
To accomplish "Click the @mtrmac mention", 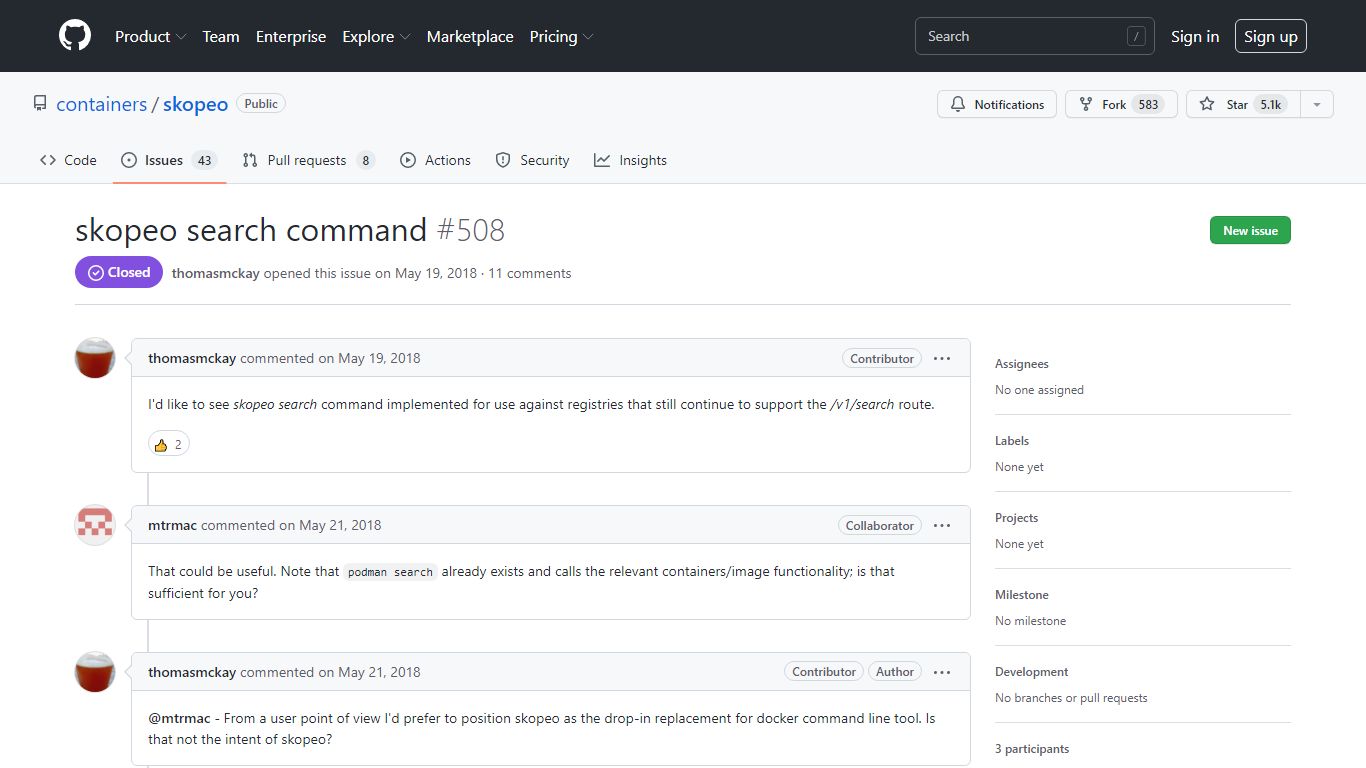I will point(179,718).
